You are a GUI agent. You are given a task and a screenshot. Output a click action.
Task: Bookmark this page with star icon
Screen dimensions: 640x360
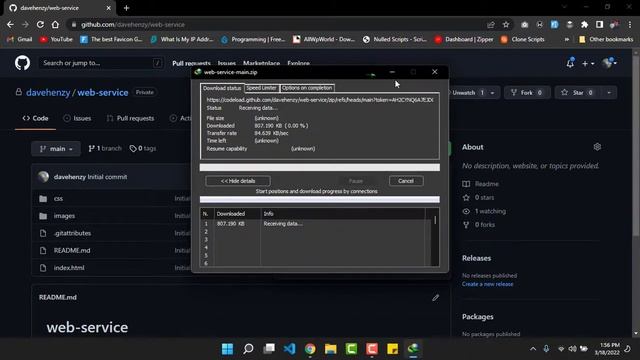tap(506, 24)
